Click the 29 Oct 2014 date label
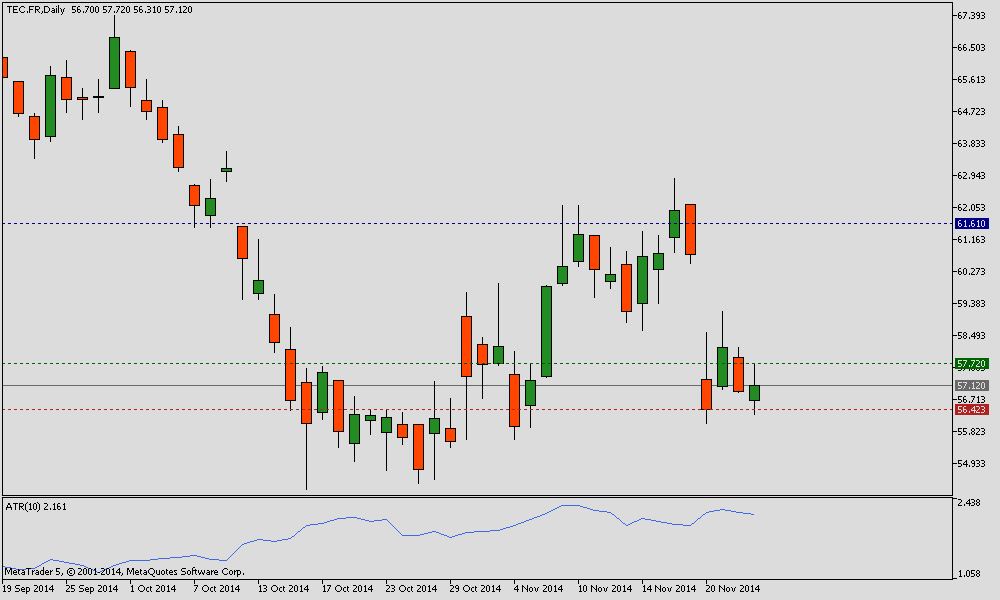Image resolution: width=1000 pixels, height=600 pixels. tap(475, 589)
